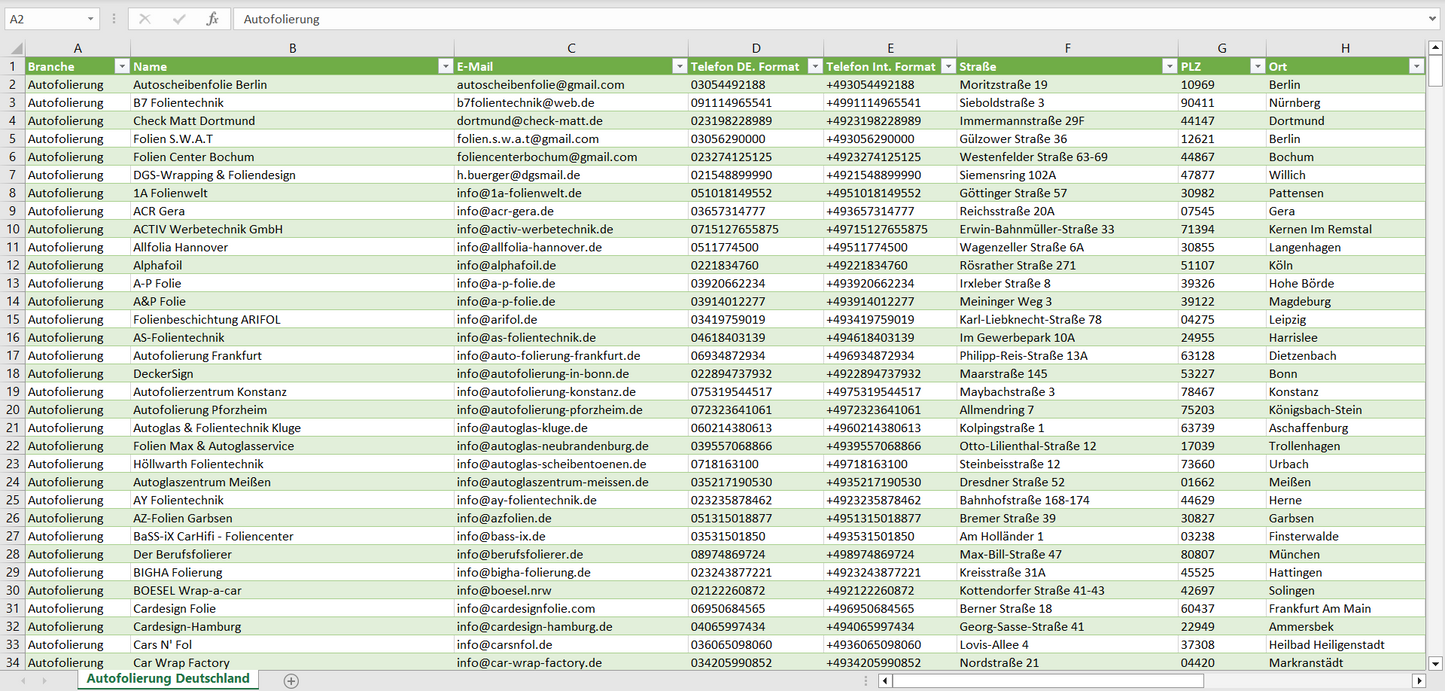The width and height of the screenshot is (1445, 691).
Task: Open the Ort column filter dropdown
Action: (x=1415, y=66)
